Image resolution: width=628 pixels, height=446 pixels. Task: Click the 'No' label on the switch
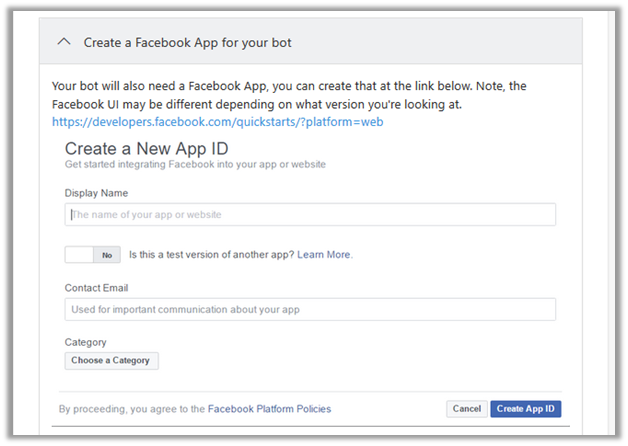pos(107,255)
